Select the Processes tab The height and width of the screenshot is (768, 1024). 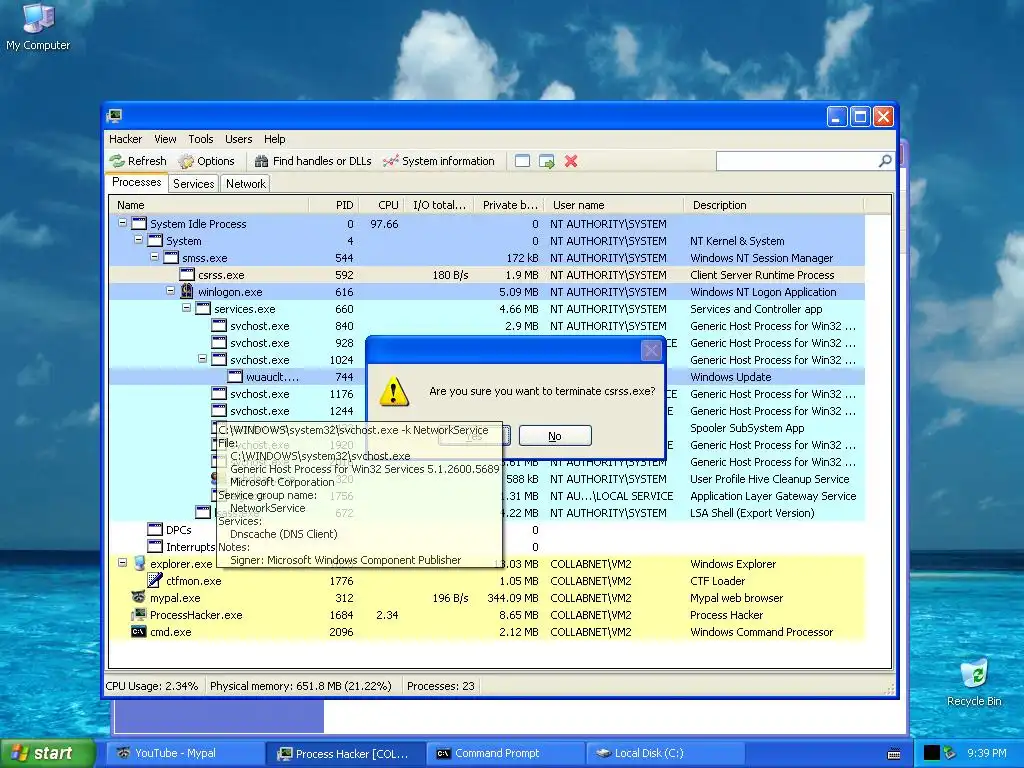pos(136,182)
